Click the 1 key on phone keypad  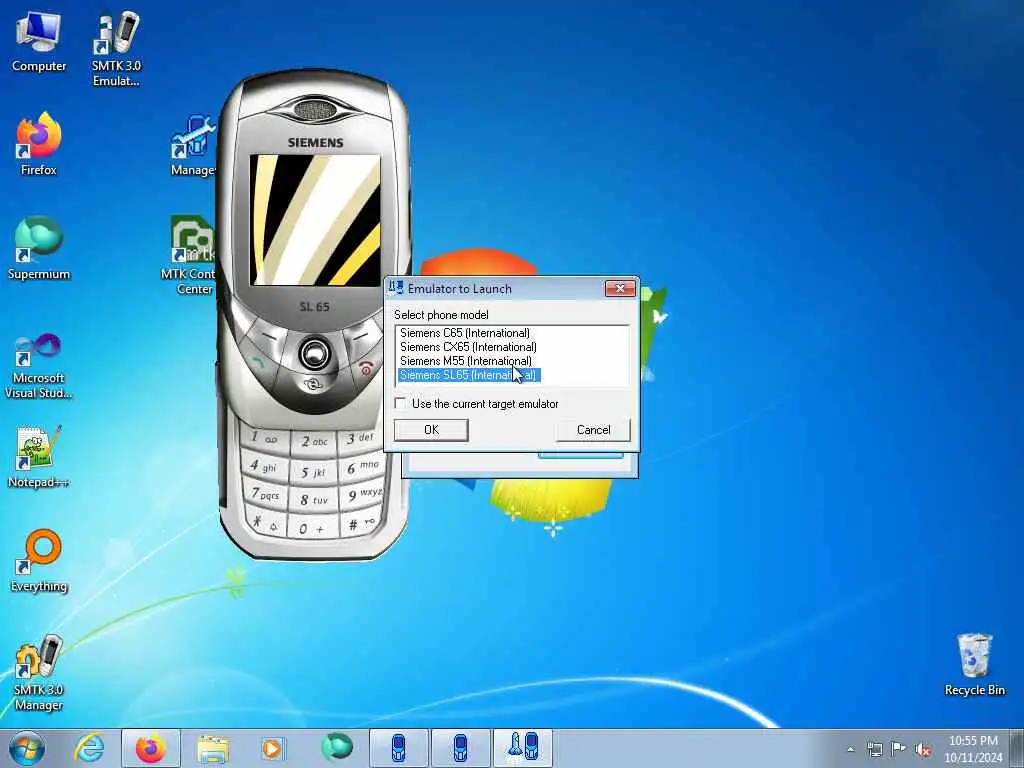coord(264,438)
